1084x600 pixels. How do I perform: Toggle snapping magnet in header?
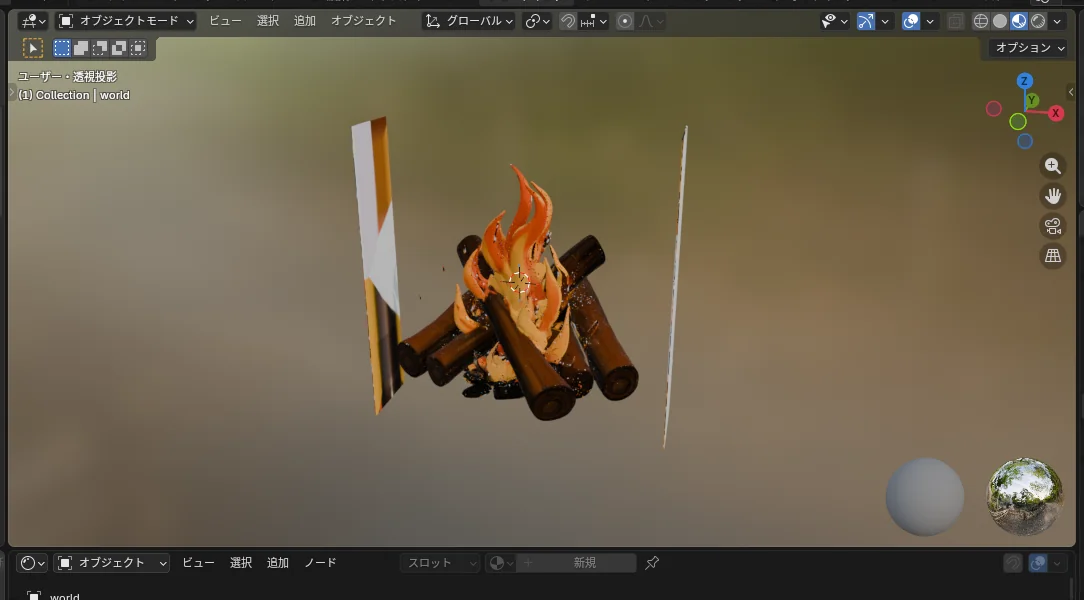568,21
